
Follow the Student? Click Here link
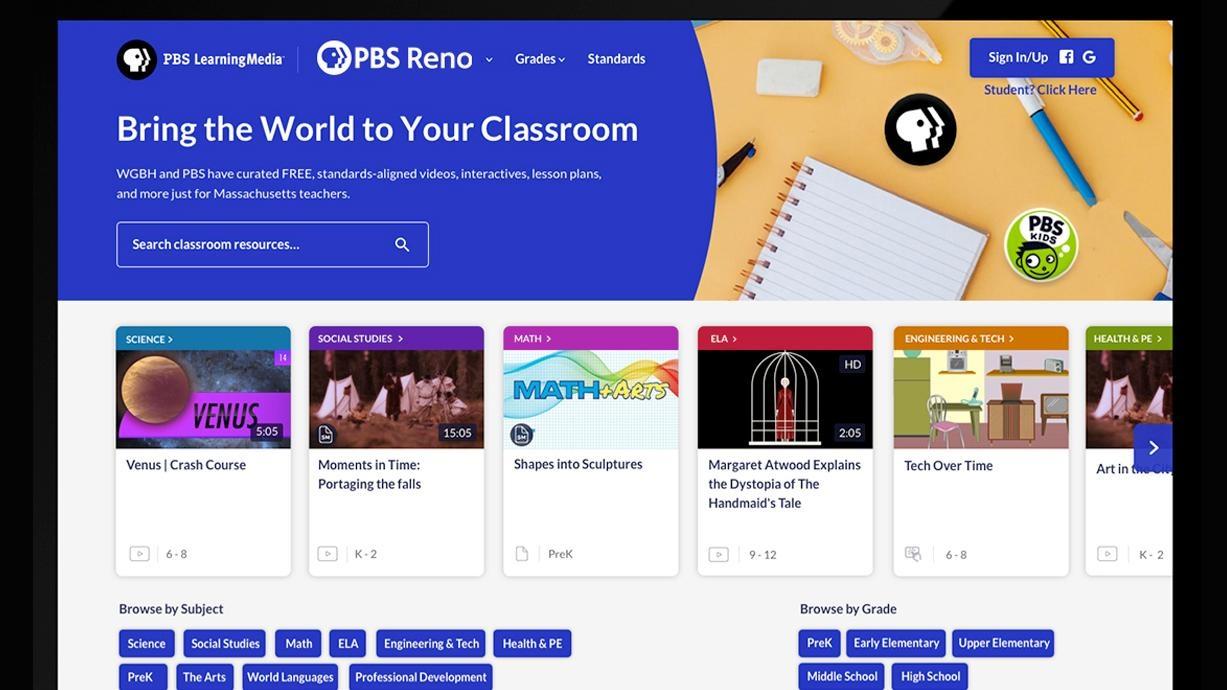tap(1040, 90)
